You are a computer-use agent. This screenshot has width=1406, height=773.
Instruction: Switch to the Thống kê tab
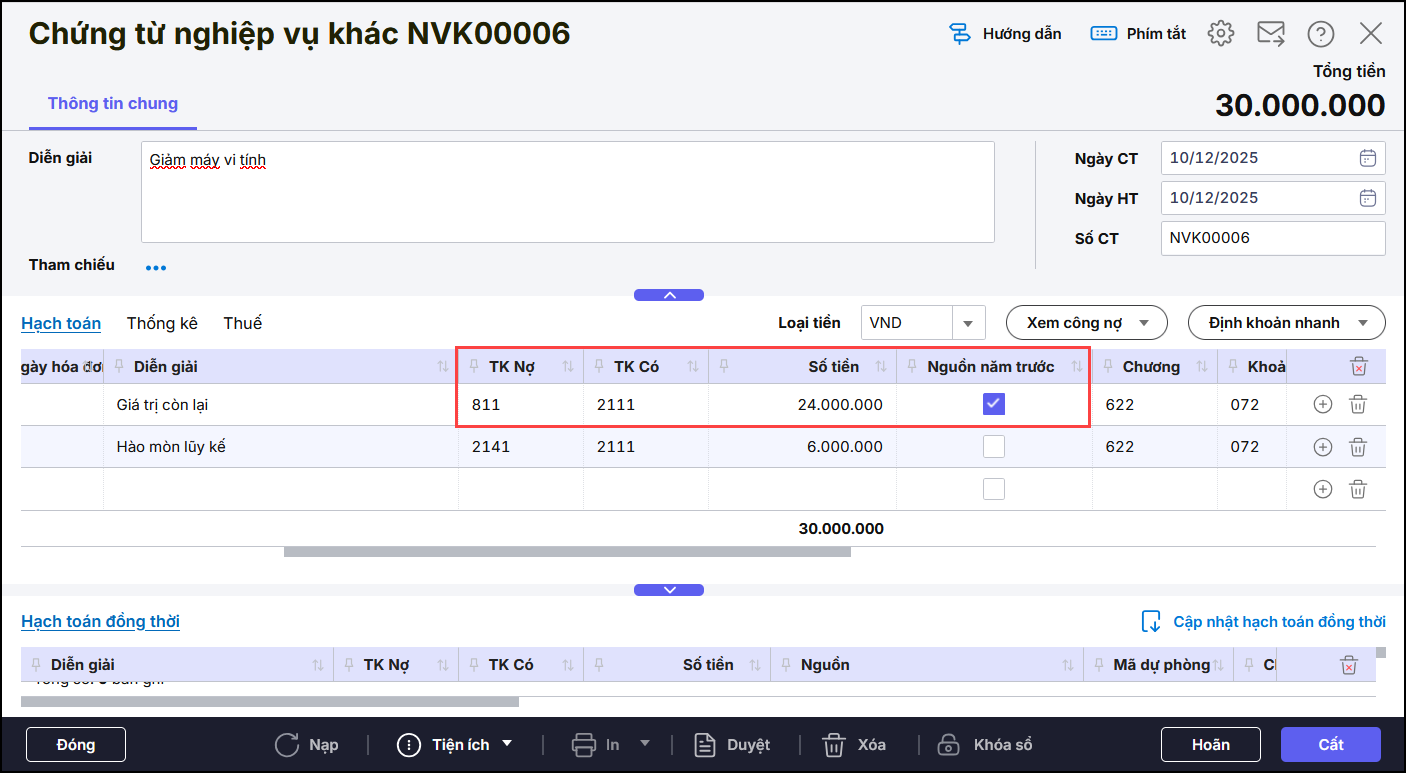point(162,323)
